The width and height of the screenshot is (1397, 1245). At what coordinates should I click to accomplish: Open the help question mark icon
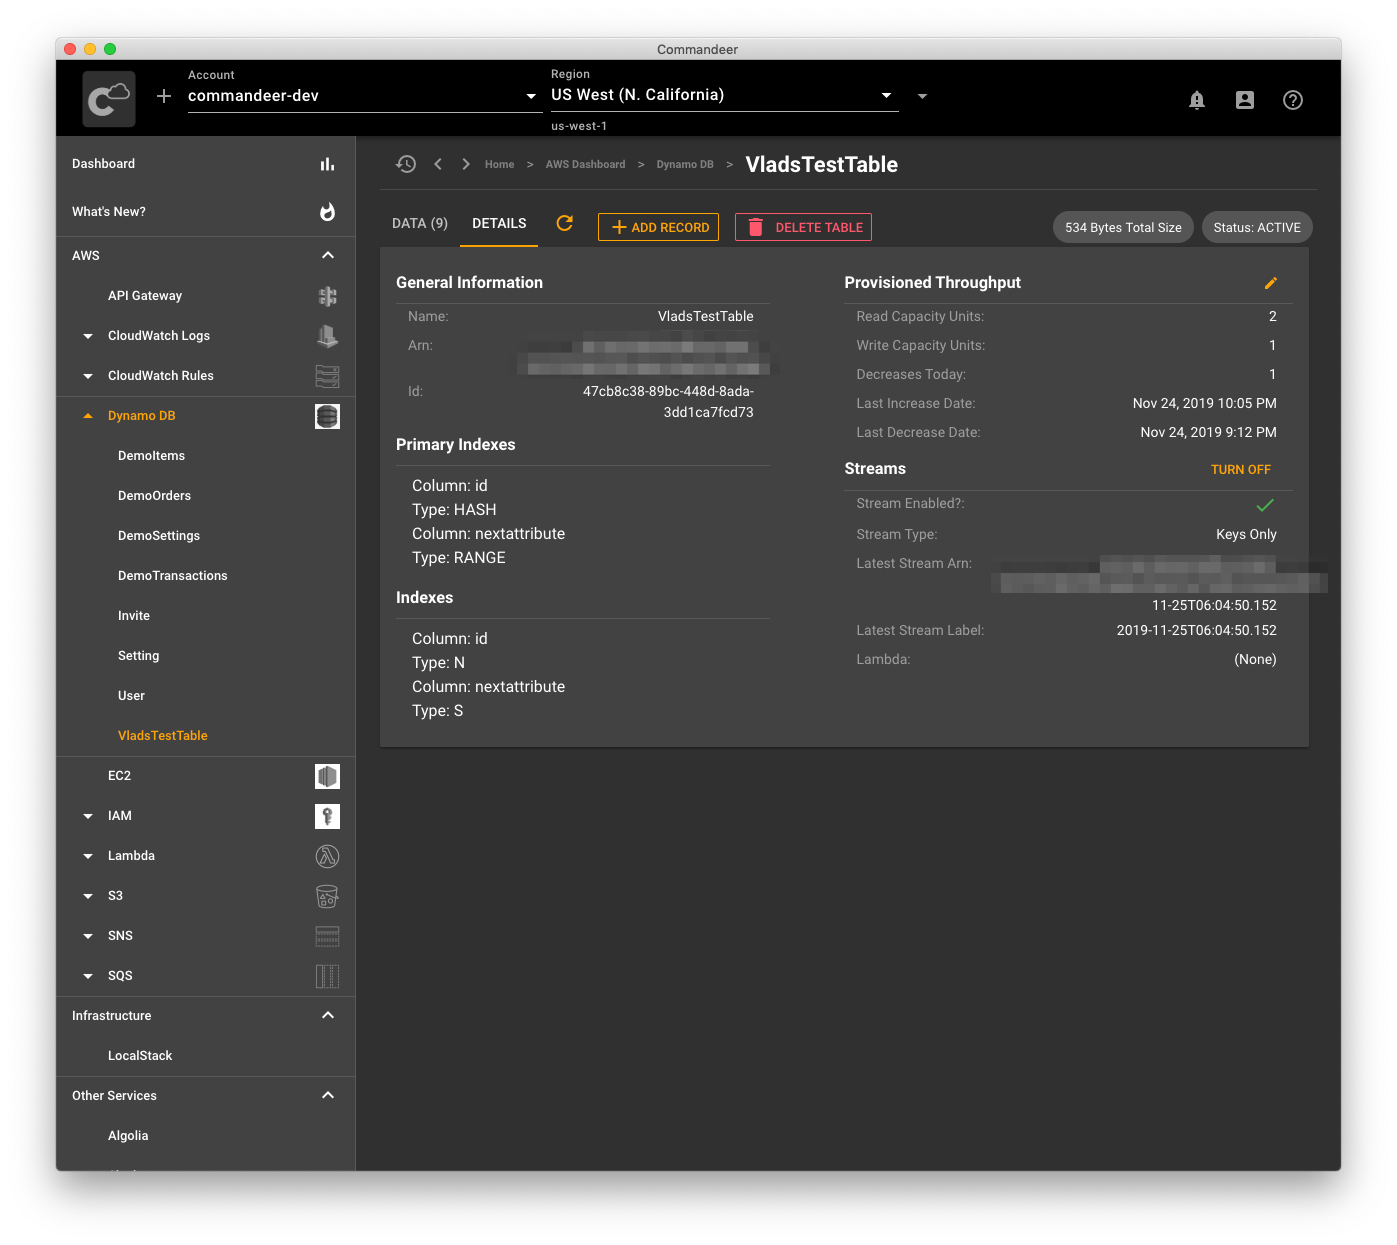(x=1293, y=100)
